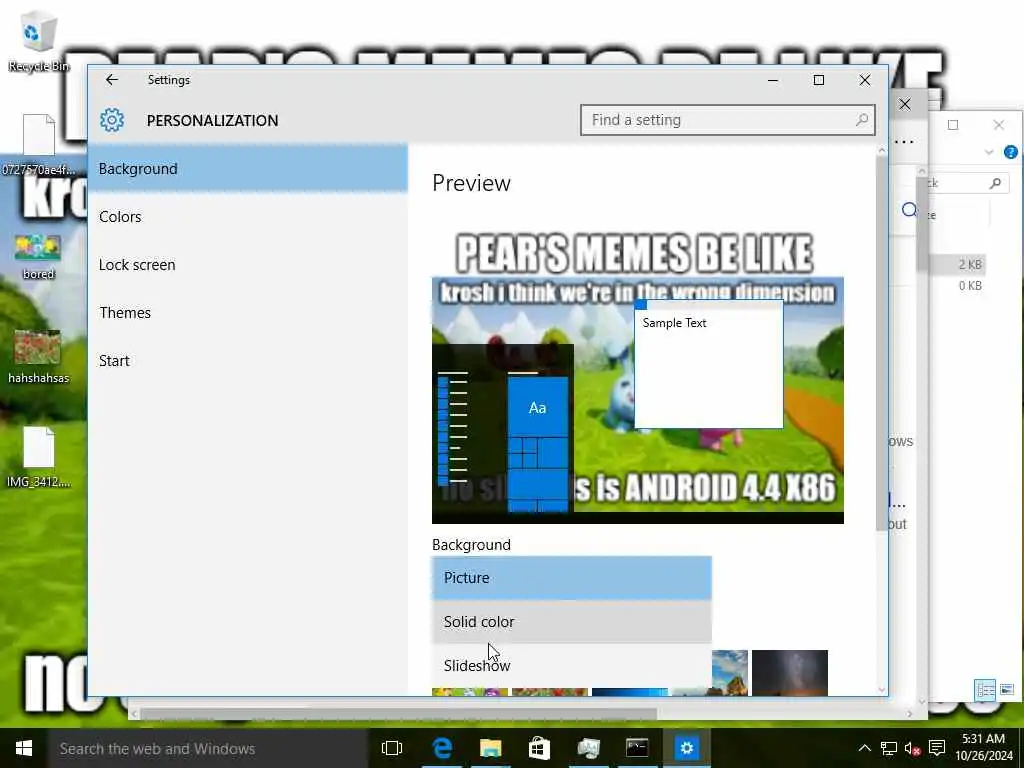Choose Slideshow in the Background dropdown

click(572, 665)
